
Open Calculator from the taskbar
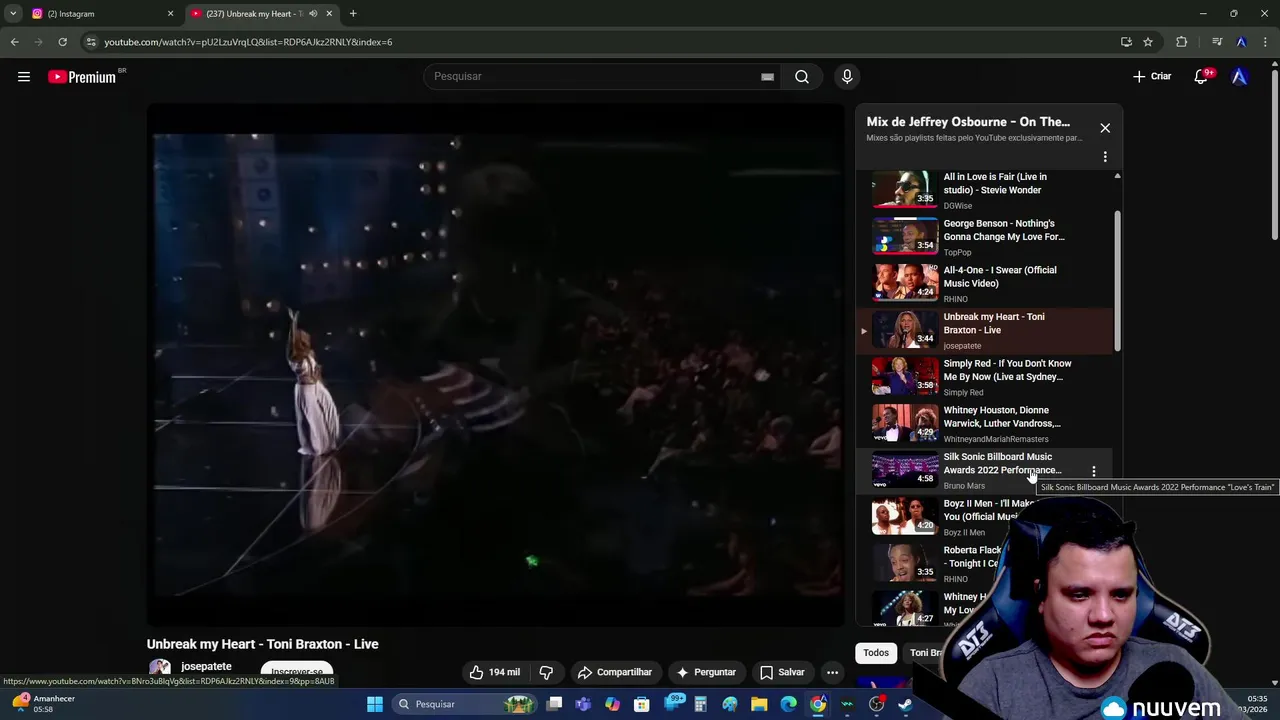pyautogui.click(x=701, y=704)
